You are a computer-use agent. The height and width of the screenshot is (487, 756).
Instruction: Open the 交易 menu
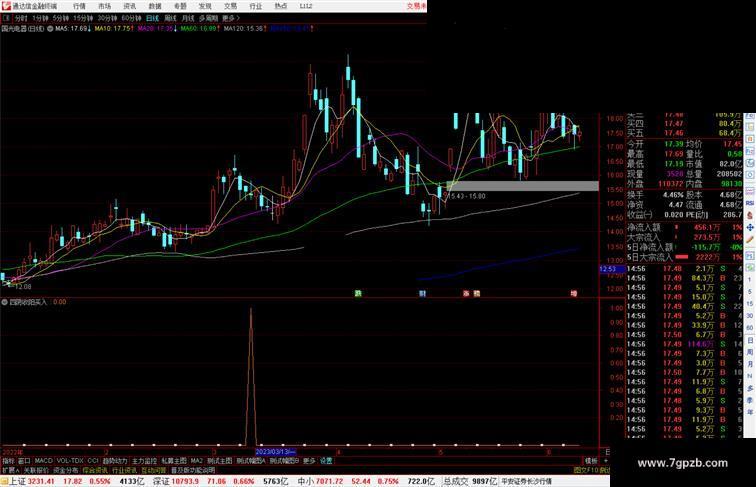[x=230, y=6]
